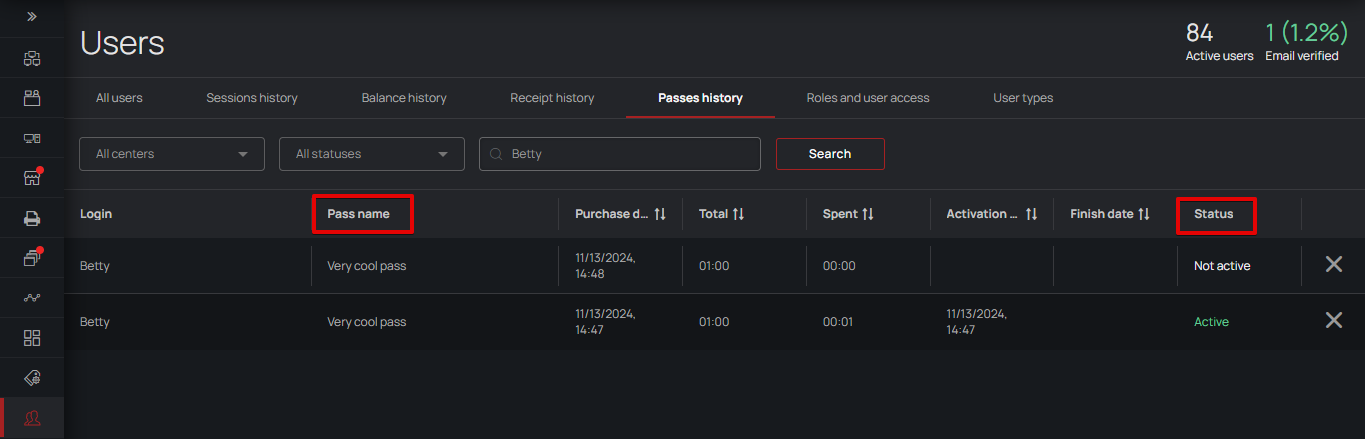
Task: Open the four-squares grid sidebar icon
Action: [x=32, y=338]
